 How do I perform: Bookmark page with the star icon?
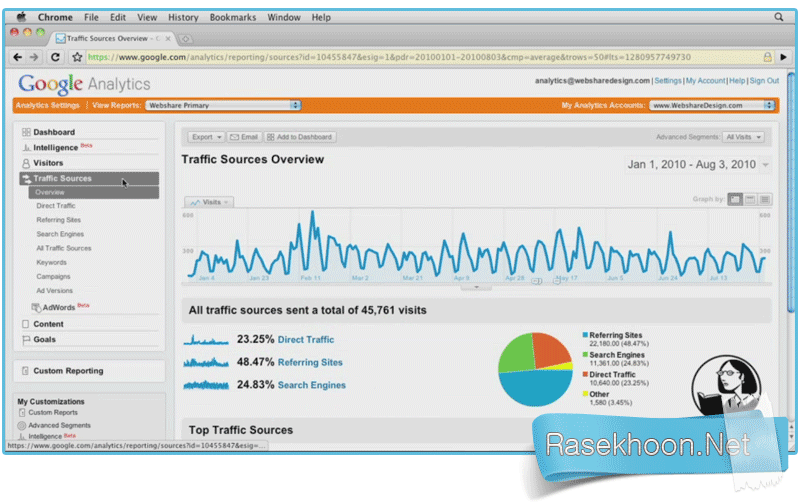(77, 57)
